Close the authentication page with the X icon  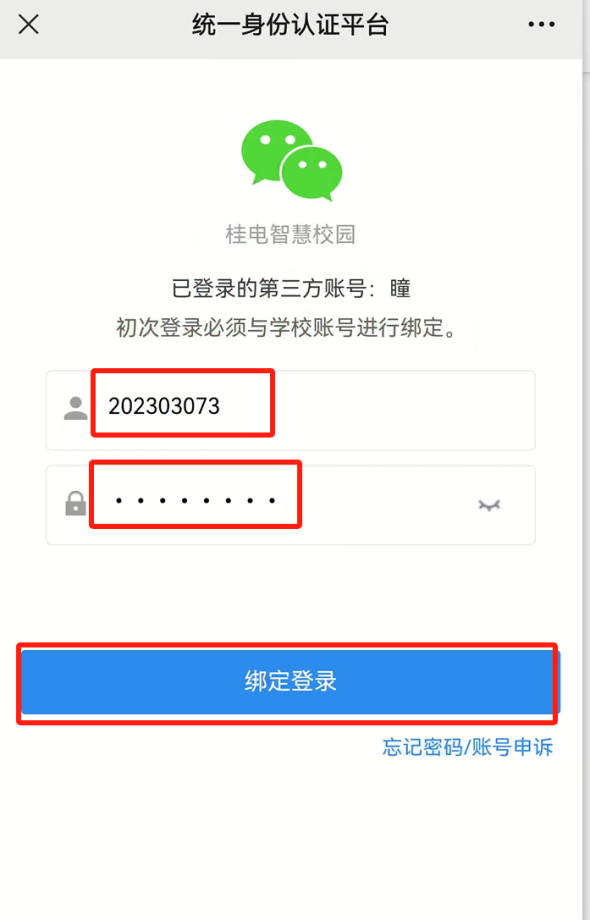[x=28, y=25]
